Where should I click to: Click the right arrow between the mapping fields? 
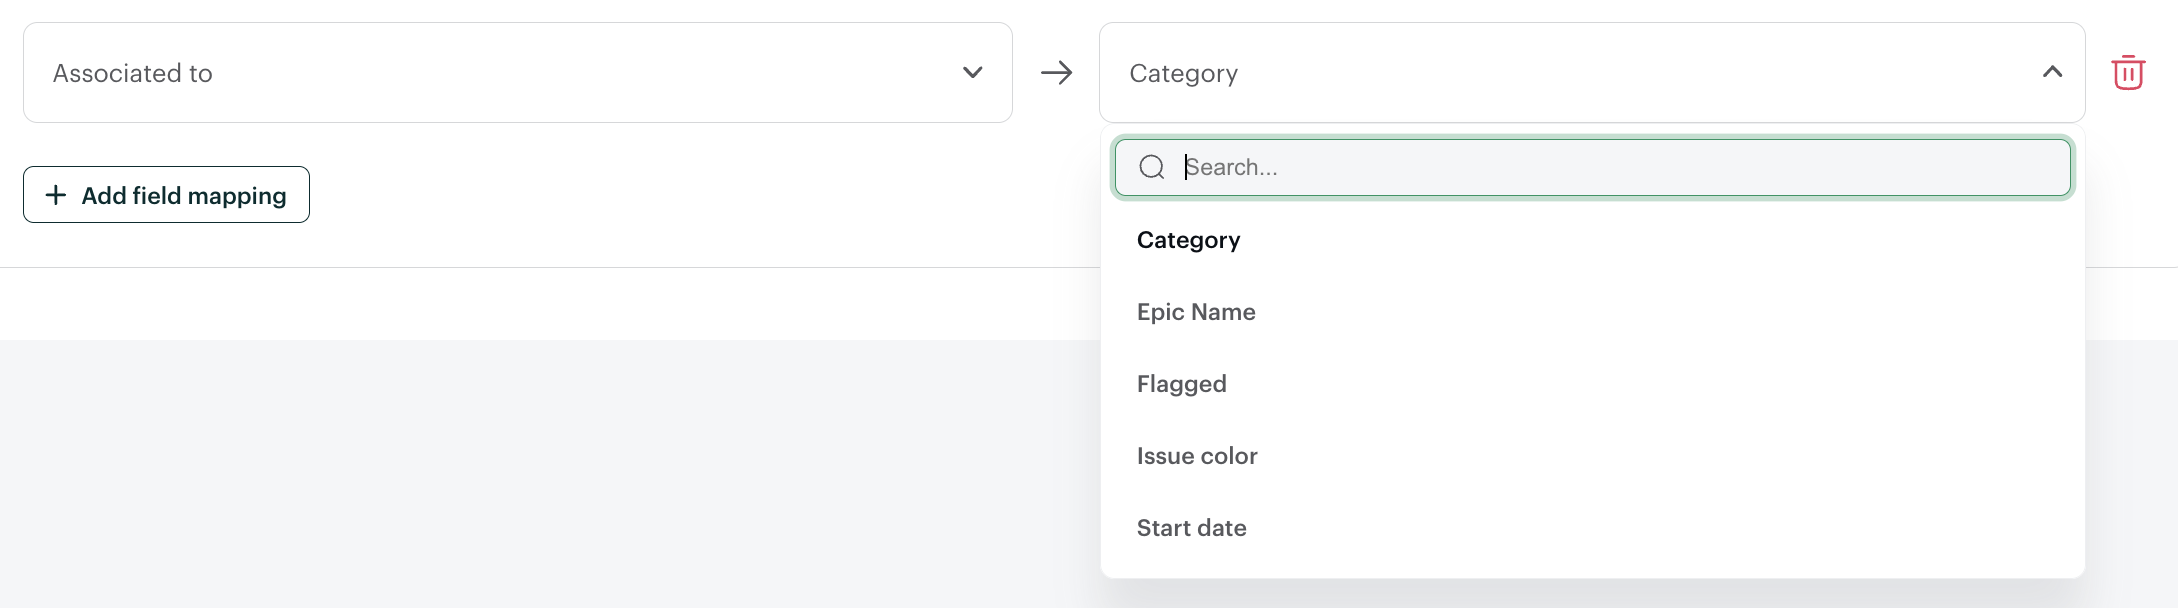pyautogui.click(x=1056, y=73)
